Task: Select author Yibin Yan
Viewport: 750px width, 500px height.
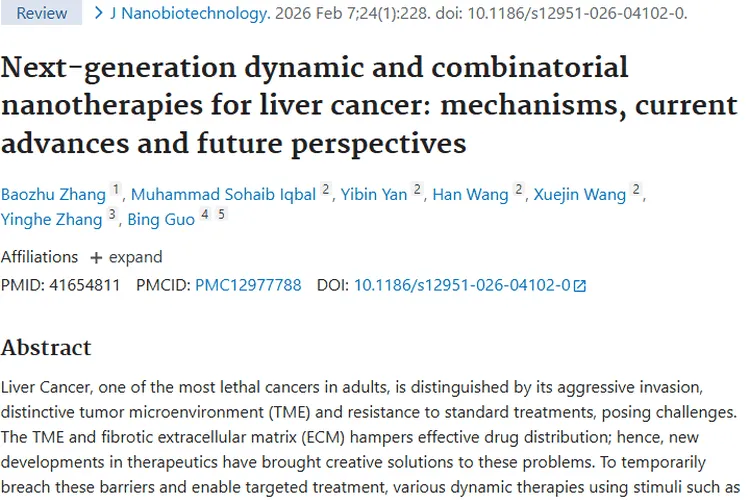Action: pyautogui.click(x=374, y=194)
